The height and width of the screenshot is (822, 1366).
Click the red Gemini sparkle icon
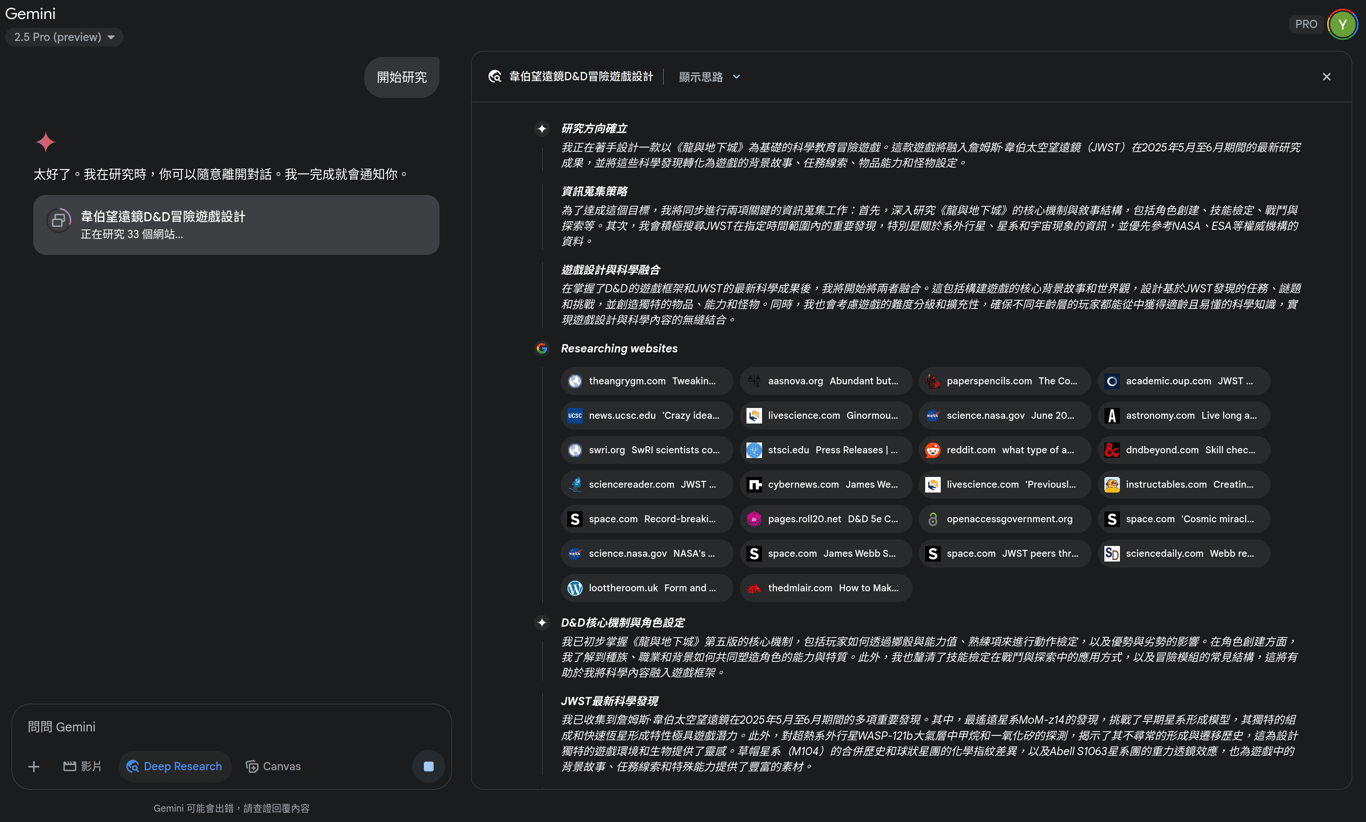pos(46,142)
